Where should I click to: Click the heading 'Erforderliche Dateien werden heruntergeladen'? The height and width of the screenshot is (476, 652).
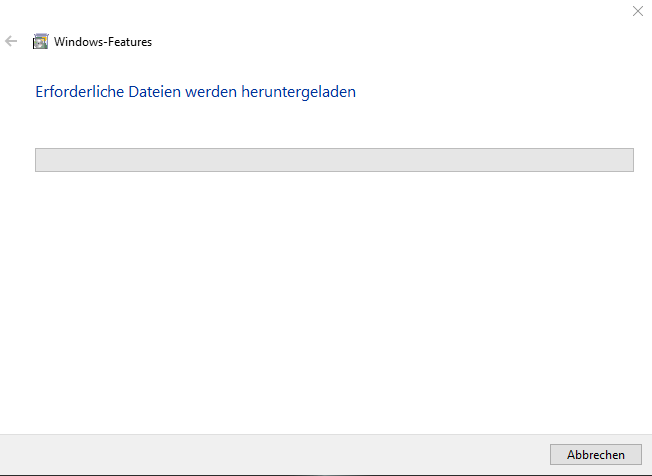[195, 91]
